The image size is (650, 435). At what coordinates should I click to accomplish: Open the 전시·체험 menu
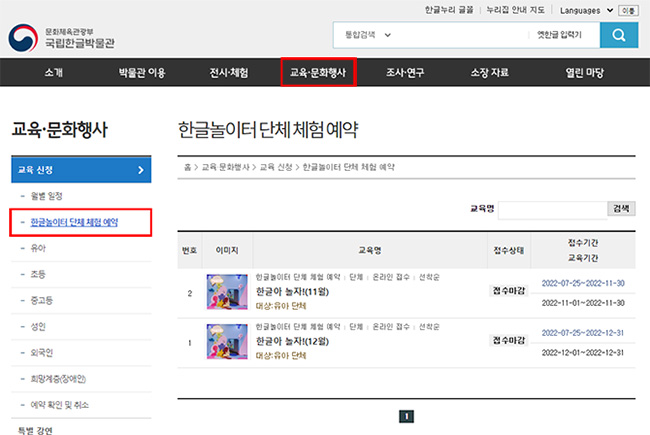pyautogui.click(x=228, y=73)
